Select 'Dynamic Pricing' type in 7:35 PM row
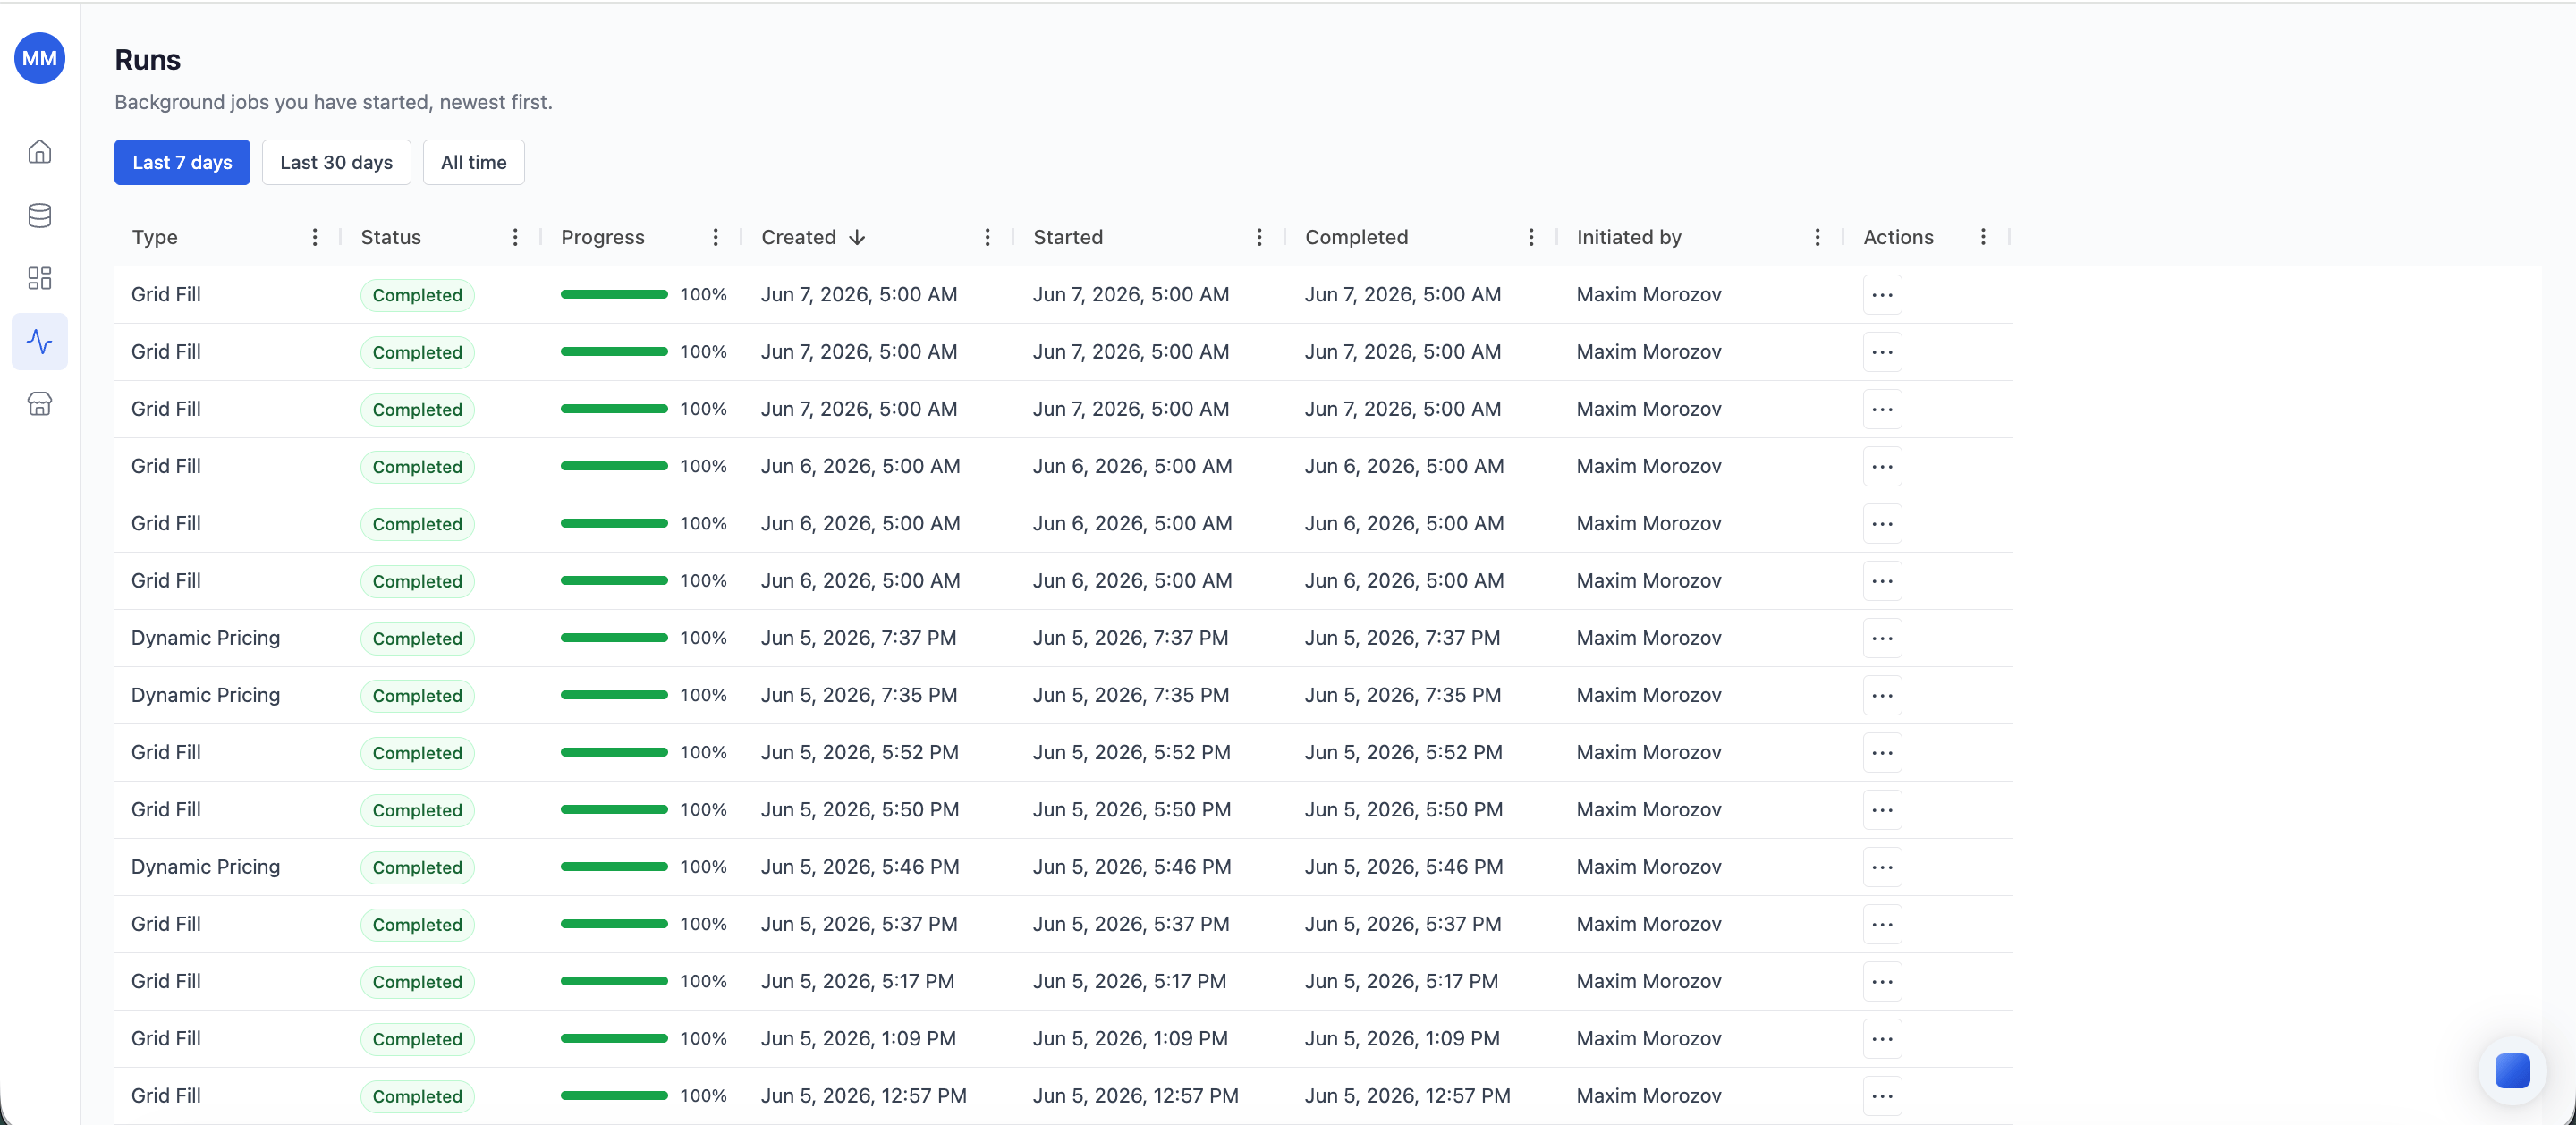The image size is (2576, 1125). point(205,695)
